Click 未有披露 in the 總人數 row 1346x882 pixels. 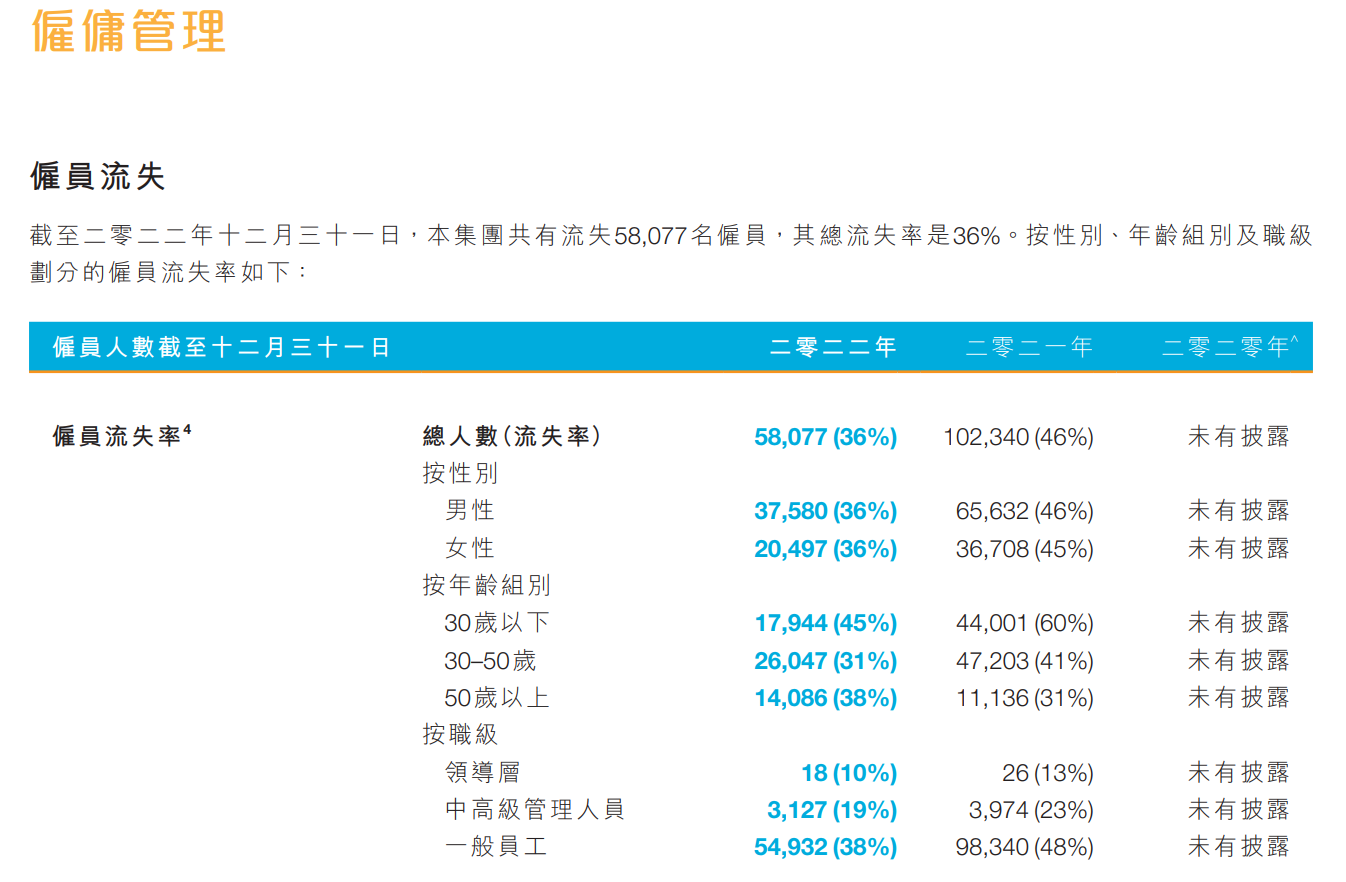[1239, 437]
